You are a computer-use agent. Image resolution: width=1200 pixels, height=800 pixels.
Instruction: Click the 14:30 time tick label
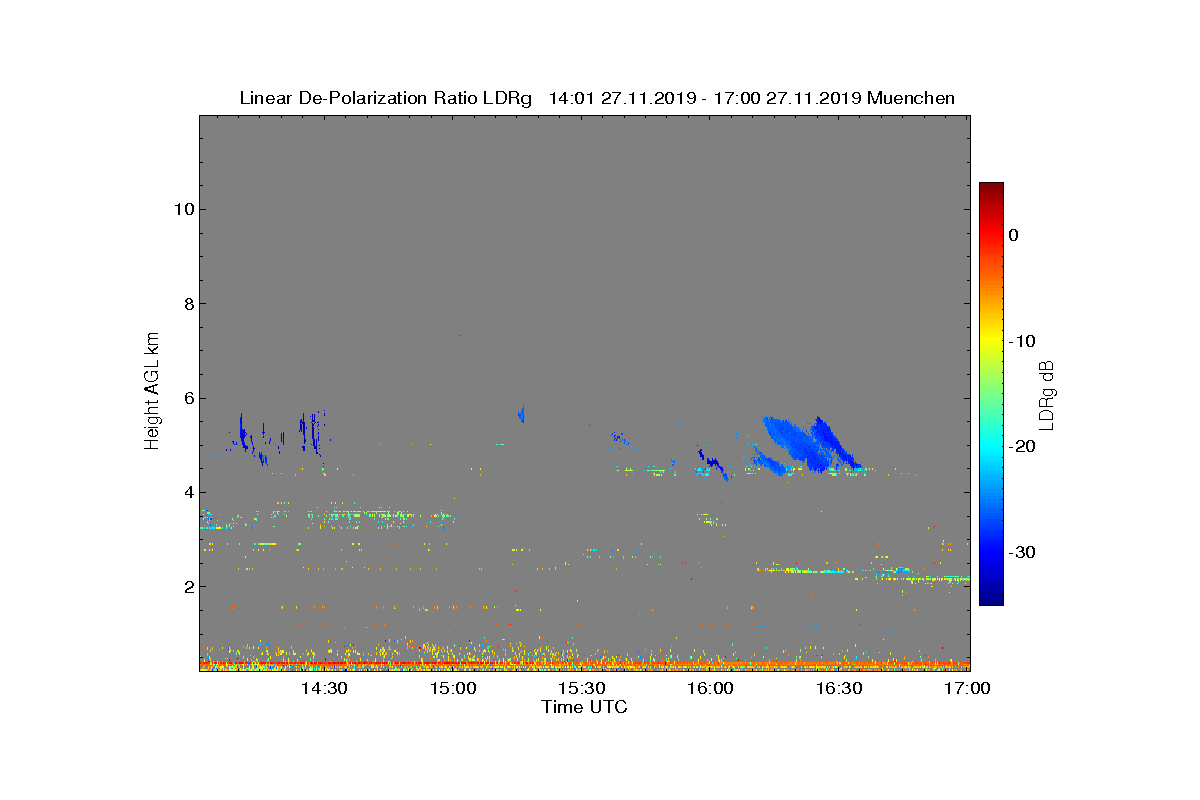324,688
